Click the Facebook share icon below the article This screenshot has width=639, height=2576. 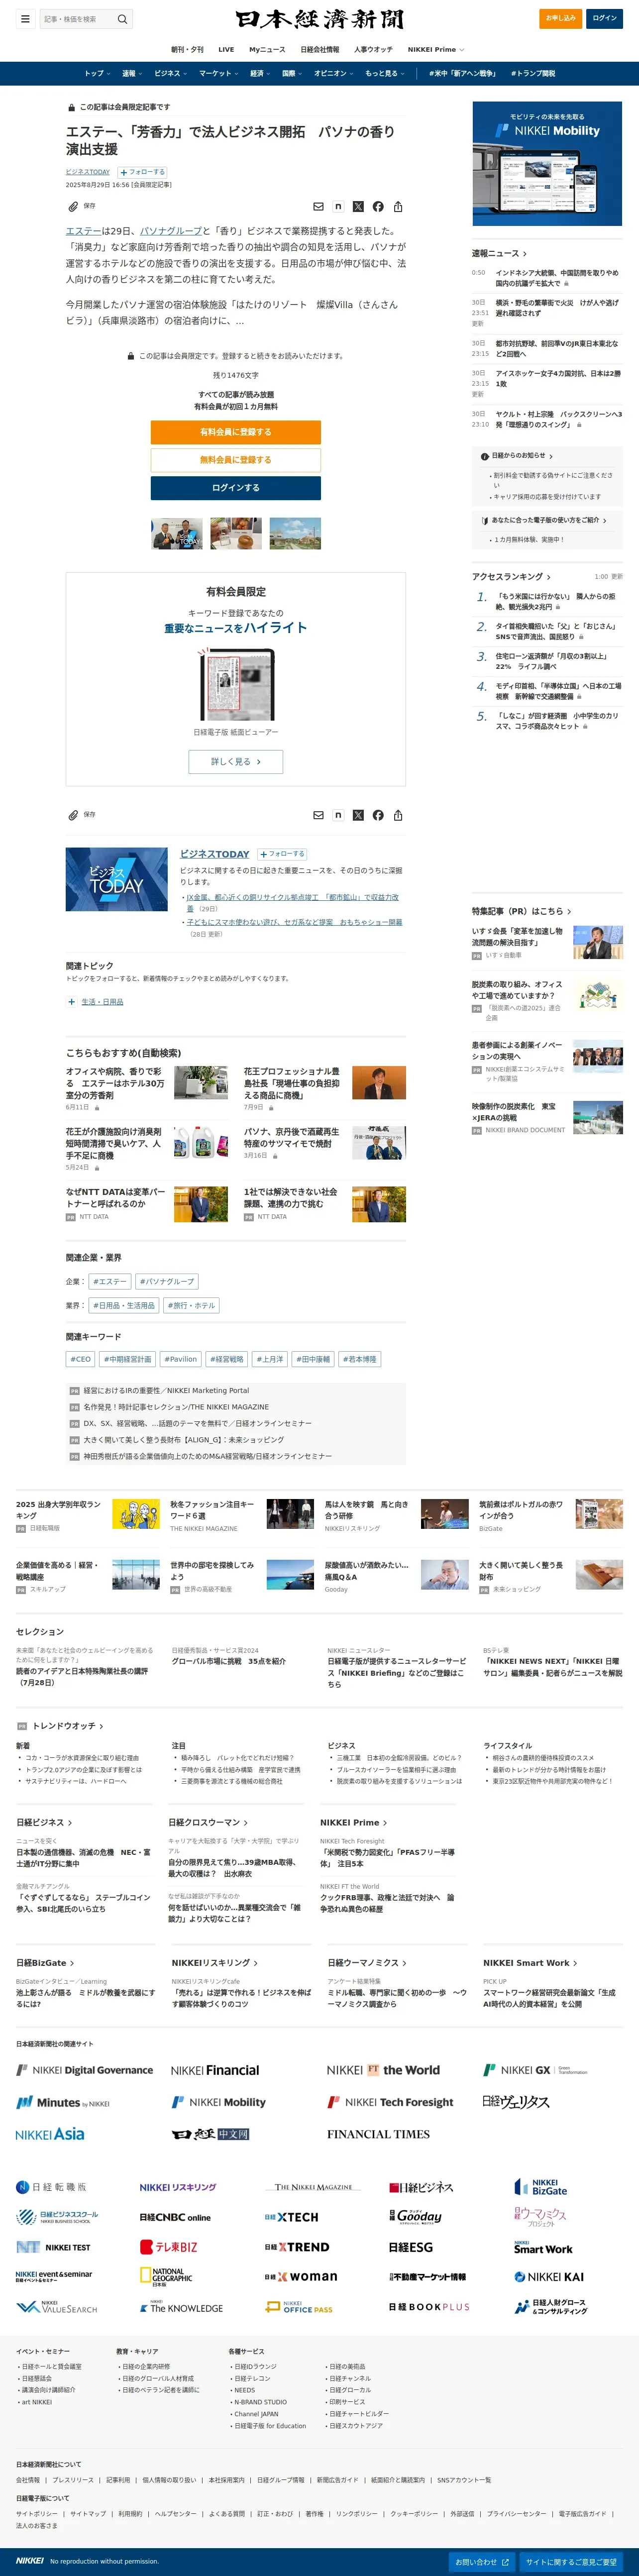pos(378,816)
